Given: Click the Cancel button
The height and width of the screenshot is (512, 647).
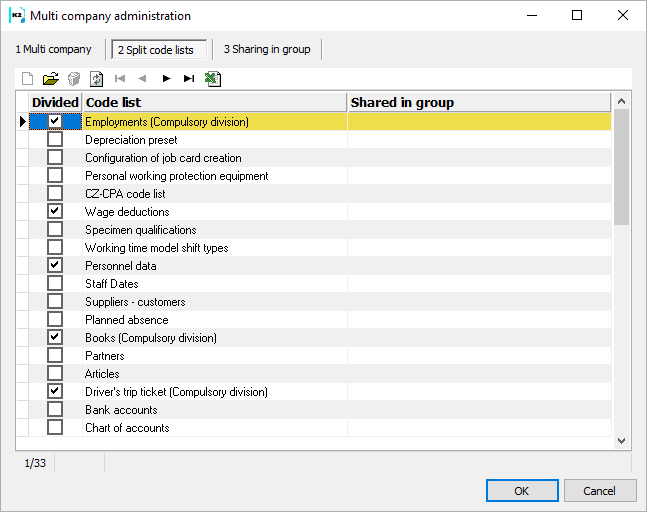Looking at the screenshot, I should 600,491.
